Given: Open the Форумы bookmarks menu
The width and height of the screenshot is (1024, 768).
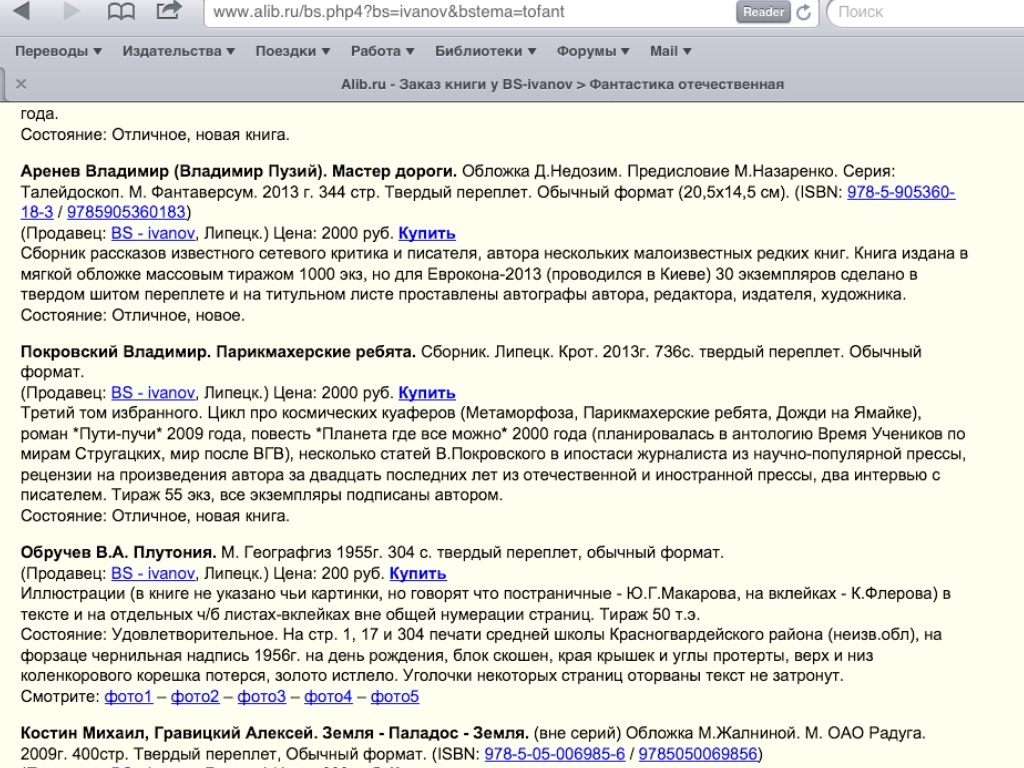Looking at the screenshot, I should [x=593, y=51].
